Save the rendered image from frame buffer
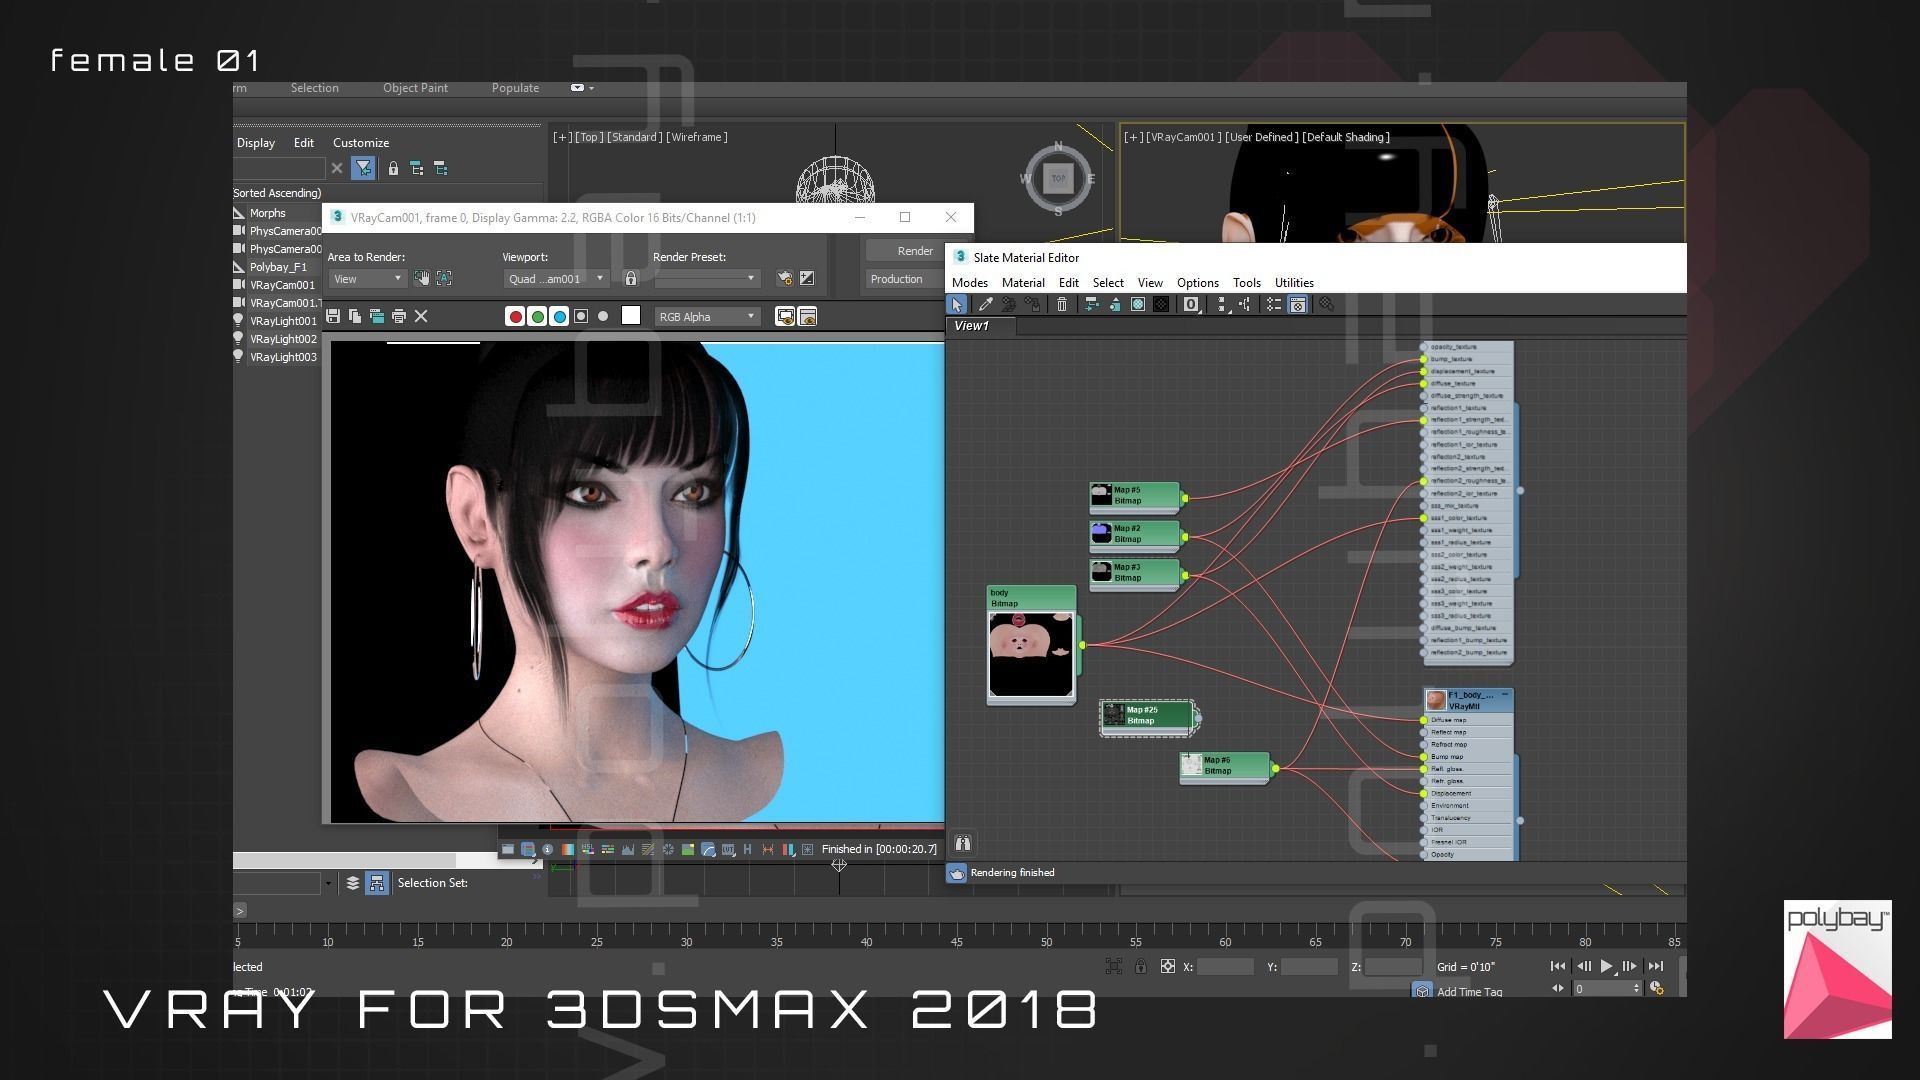 [x=333, y=317]
